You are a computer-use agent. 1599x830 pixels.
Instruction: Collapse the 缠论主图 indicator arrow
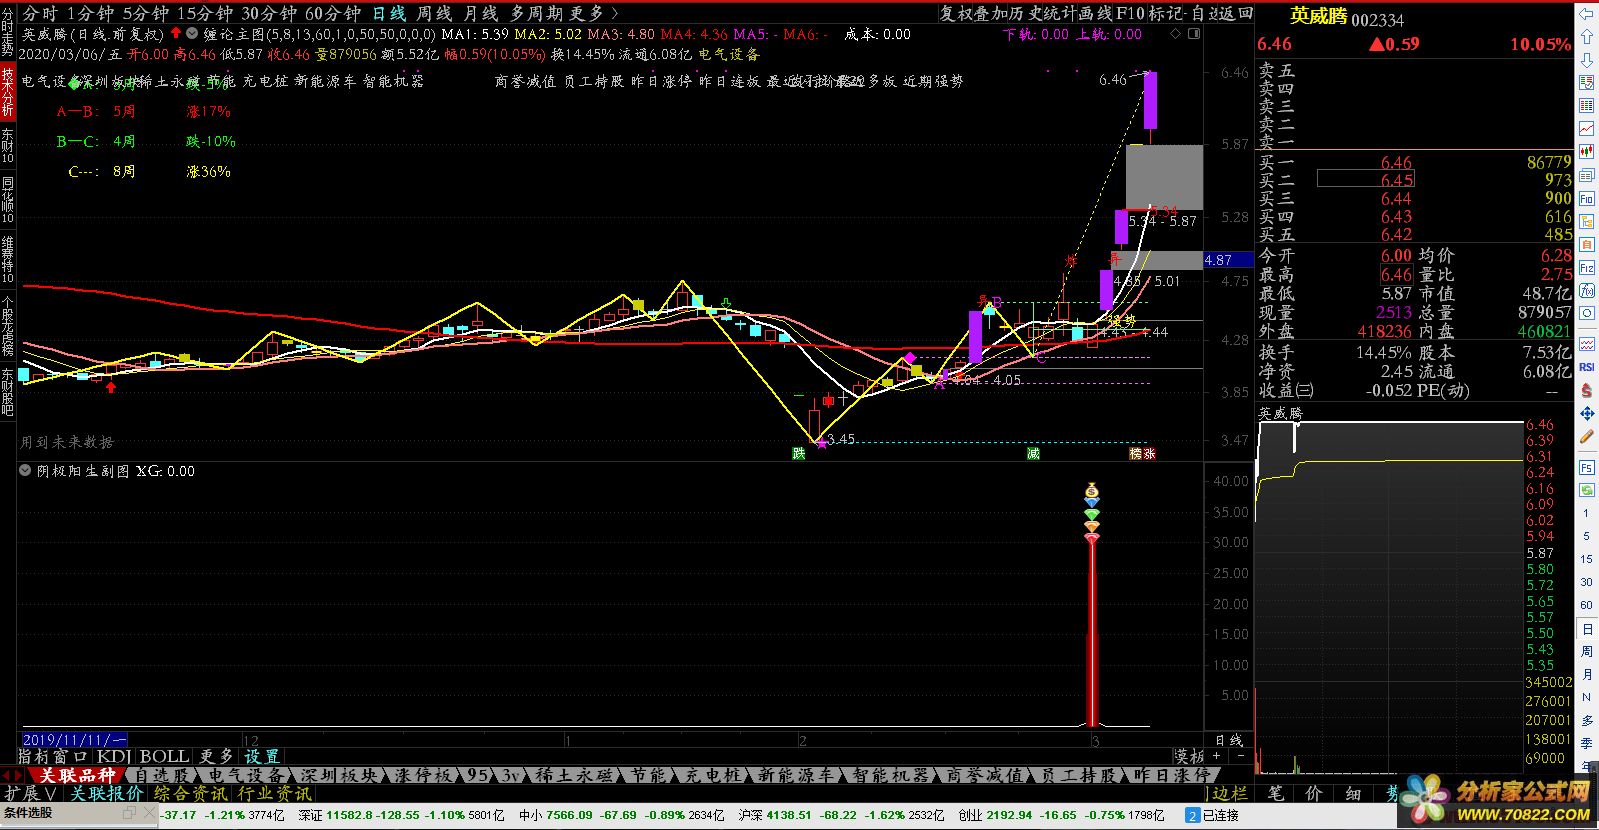pos(192,33)
